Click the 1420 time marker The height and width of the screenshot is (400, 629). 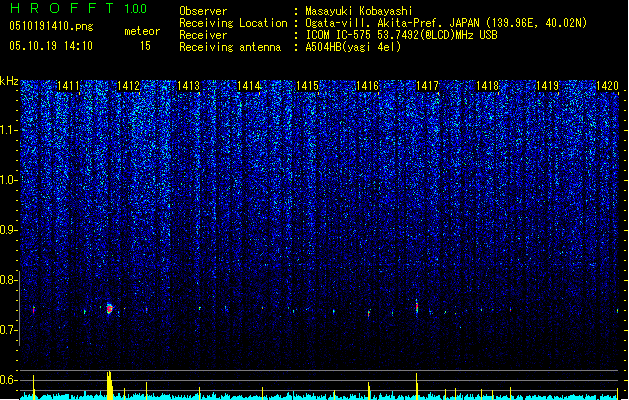point(607,86)
